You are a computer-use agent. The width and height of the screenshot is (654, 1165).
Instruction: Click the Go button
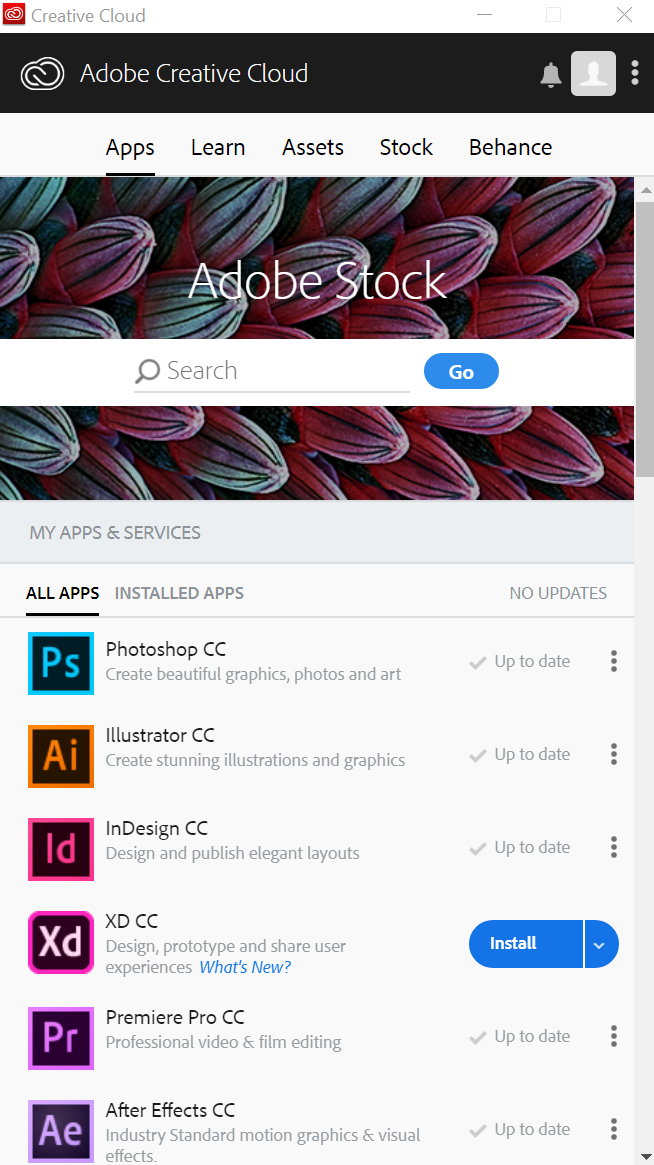point(461,371)
